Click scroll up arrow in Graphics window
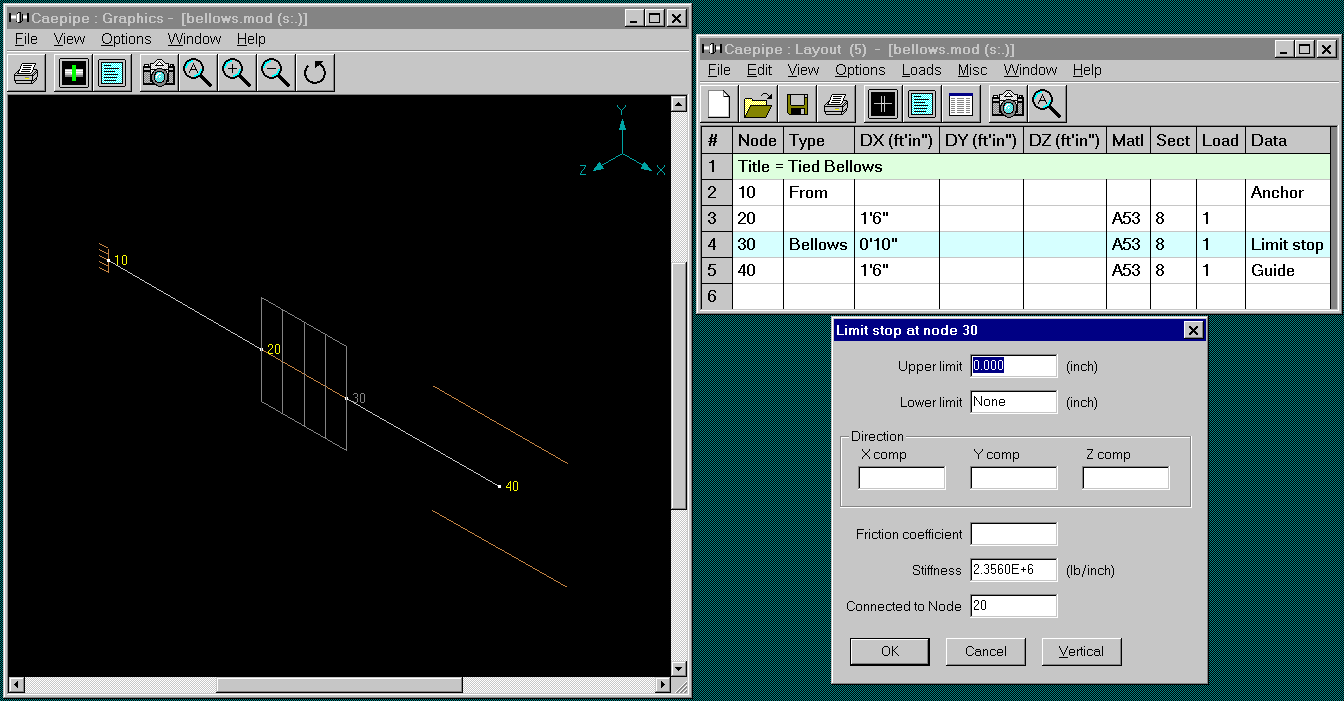 (679, 104)
